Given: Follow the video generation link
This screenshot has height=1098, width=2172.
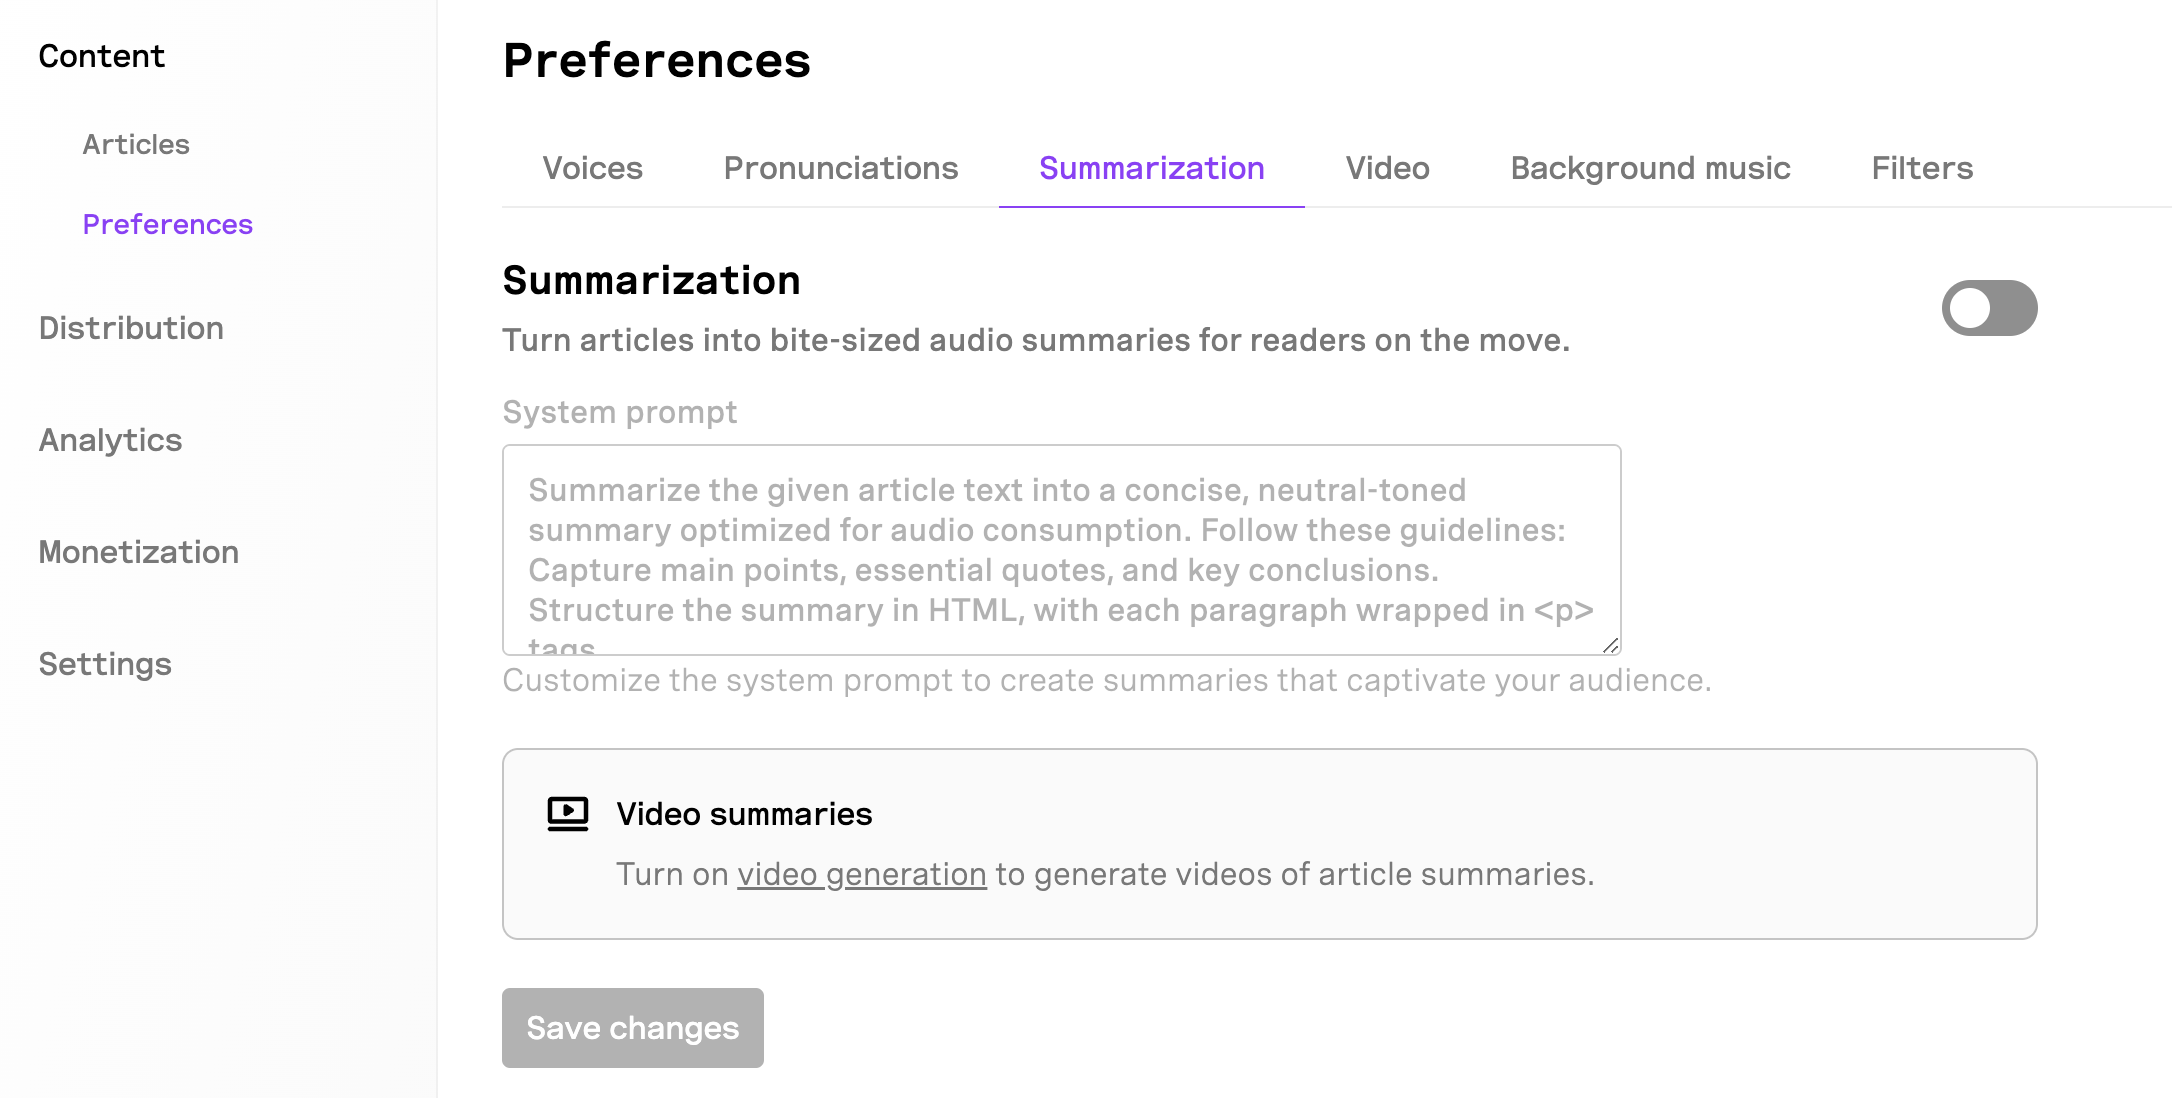Looking at the screenshot, I should (862, 874).
